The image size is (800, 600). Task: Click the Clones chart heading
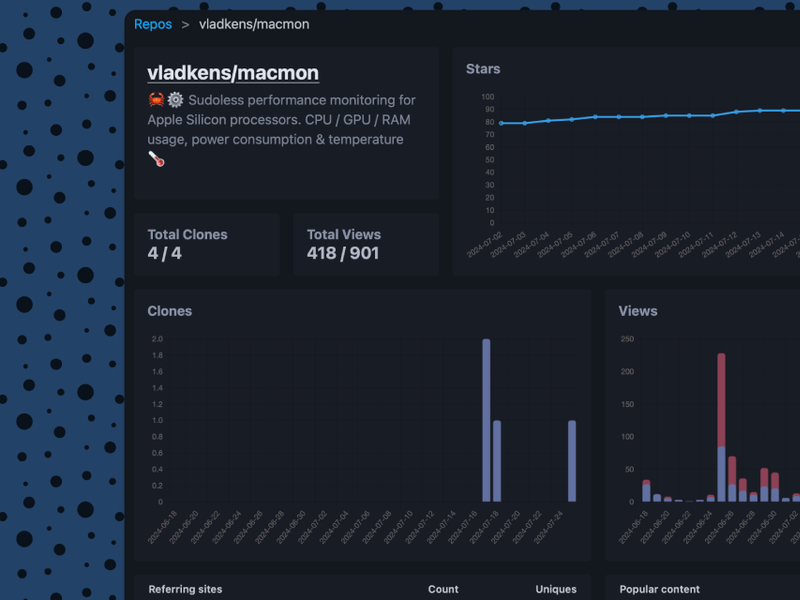(x=170, y=311)
